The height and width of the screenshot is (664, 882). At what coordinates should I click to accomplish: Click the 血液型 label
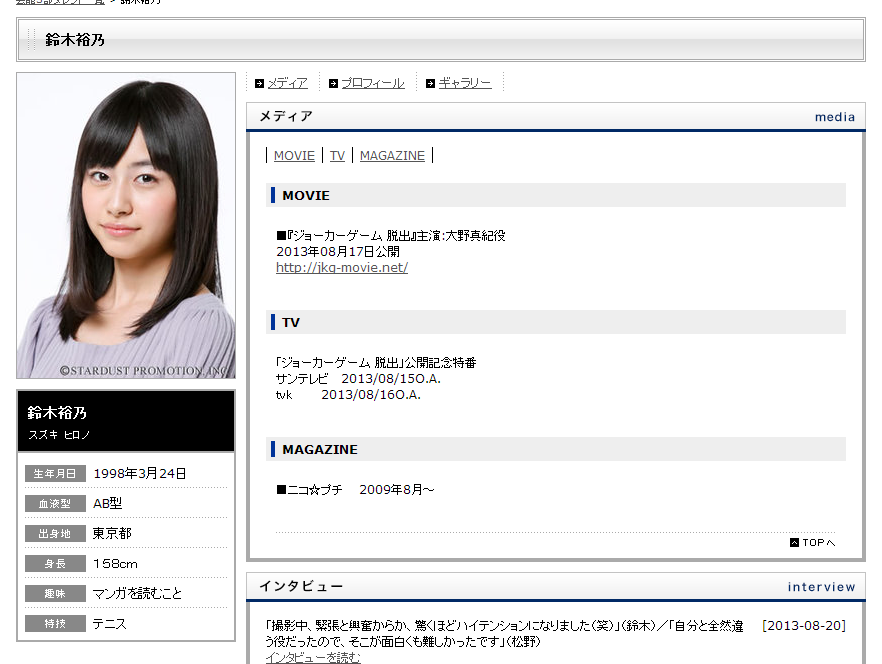(55, 504)
